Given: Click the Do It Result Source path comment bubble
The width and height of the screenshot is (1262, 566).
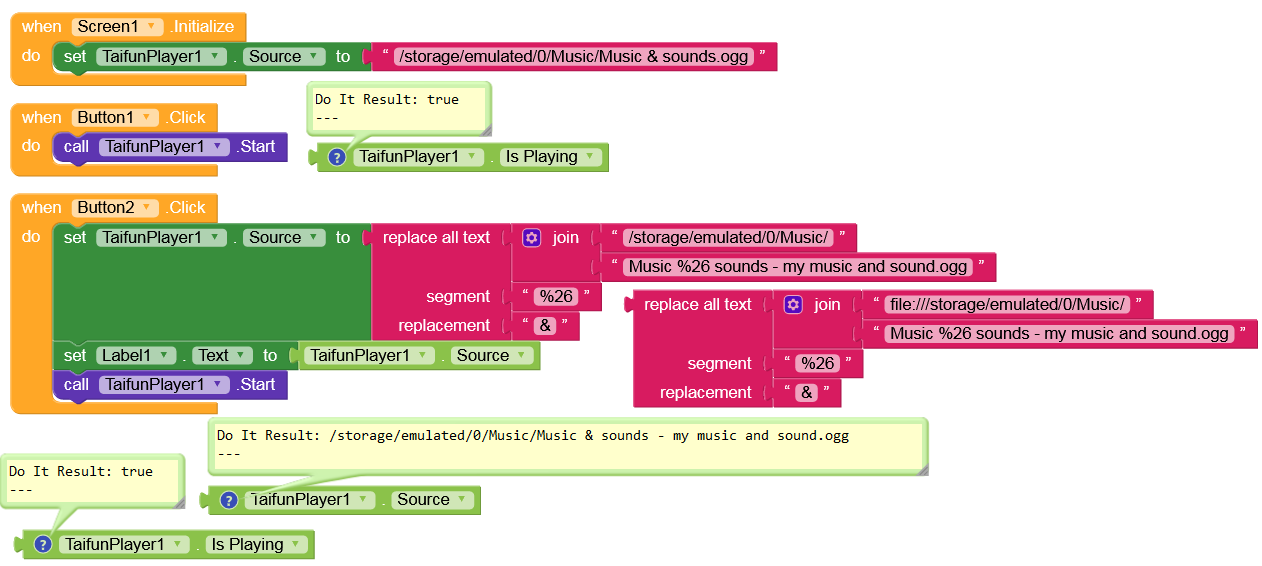Looking at the screenshot, I should pos(567,445).
